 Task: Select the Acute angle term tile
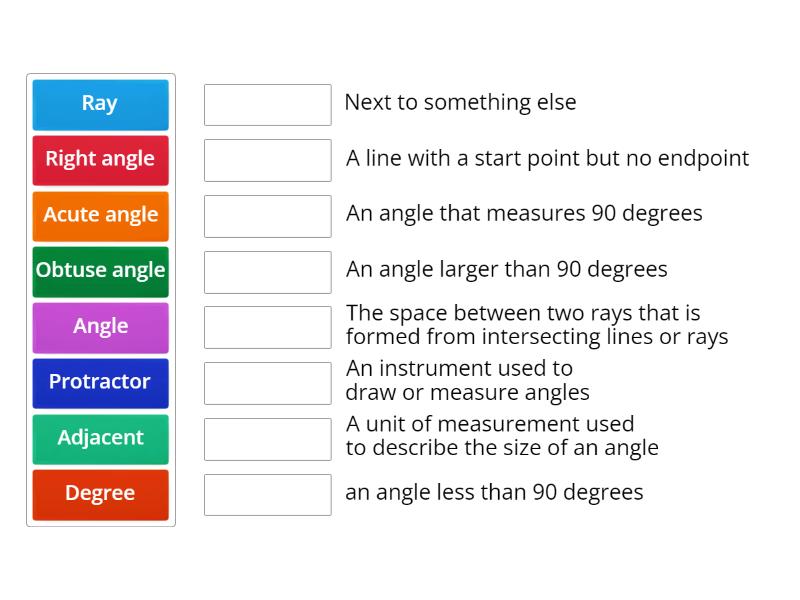coord(100,215)
